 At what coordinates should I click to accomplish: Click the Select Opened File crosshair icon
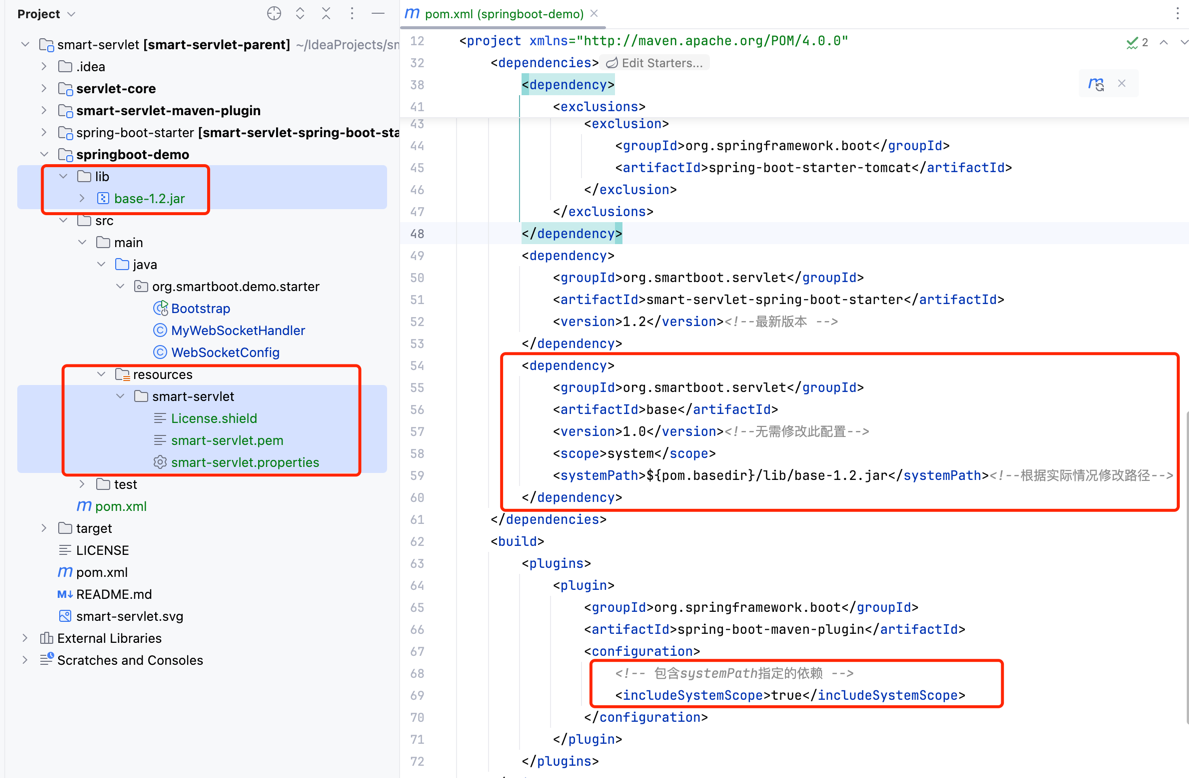[x=275, y=14]
